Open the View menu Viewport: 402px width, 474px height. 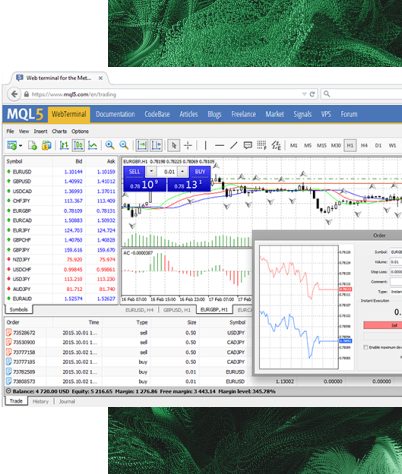point(24,131)
